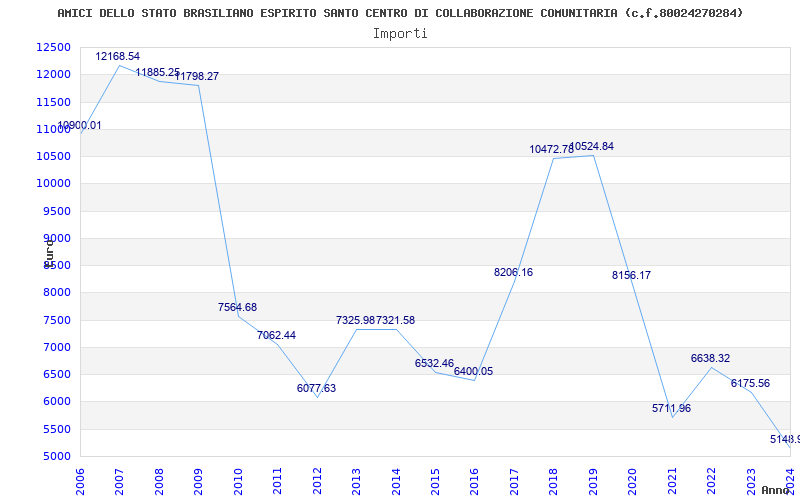Viewport: 800px width, 500px height.
Task: Click the 5500 y-axis tick label
Action: tap(56, 429)
